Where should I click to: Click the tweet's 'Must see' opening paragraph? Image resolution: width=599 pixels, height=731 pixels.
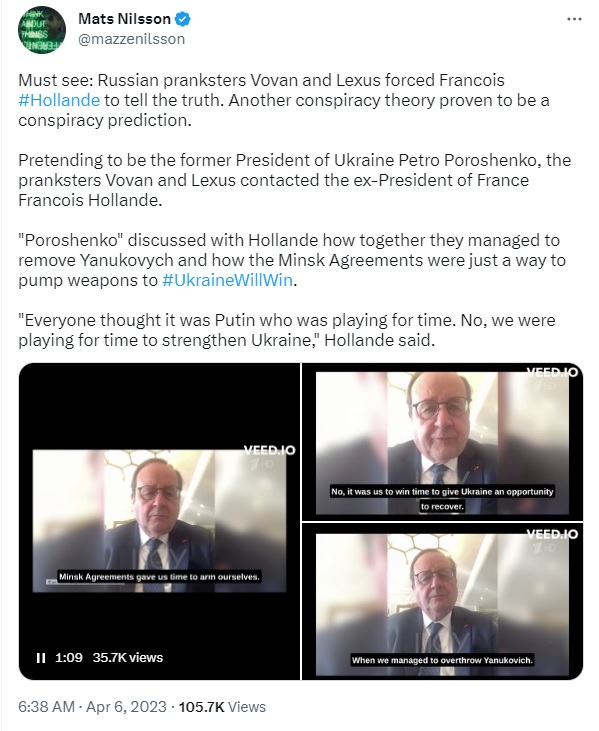pos(284,100)
